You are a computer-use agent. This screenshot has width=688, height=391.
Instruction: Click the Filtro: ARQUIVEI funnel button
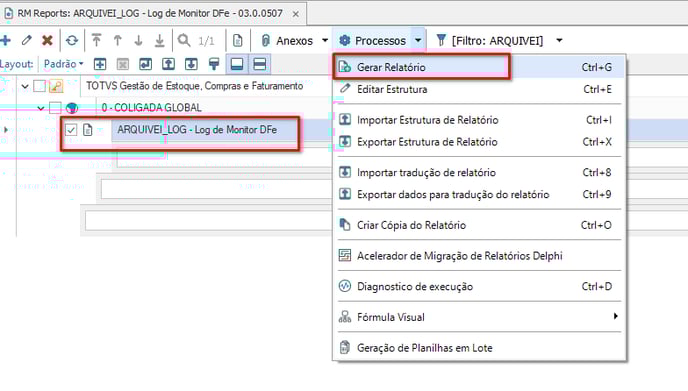tap(490, 41)
